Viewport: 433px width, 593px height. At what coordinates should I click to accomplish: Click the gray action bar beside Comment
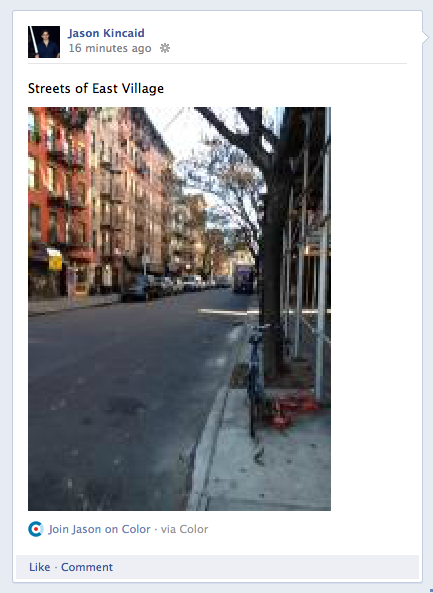(265, 567)
